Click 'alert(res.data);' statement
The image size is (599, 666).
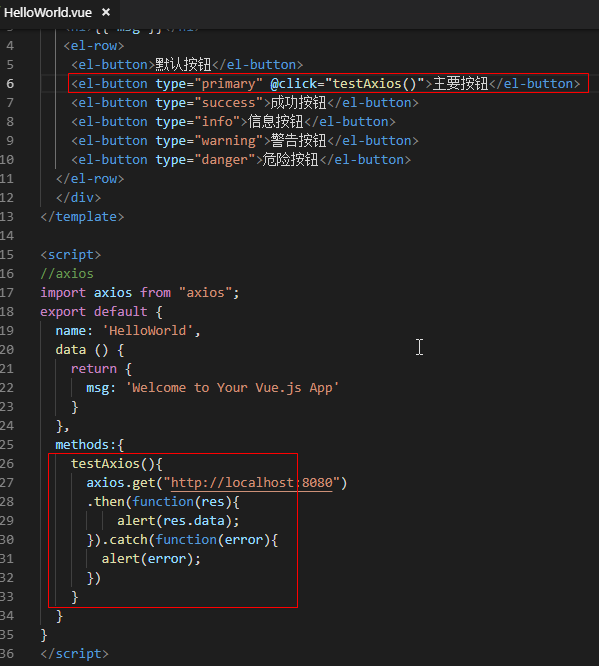click(178, 521)
